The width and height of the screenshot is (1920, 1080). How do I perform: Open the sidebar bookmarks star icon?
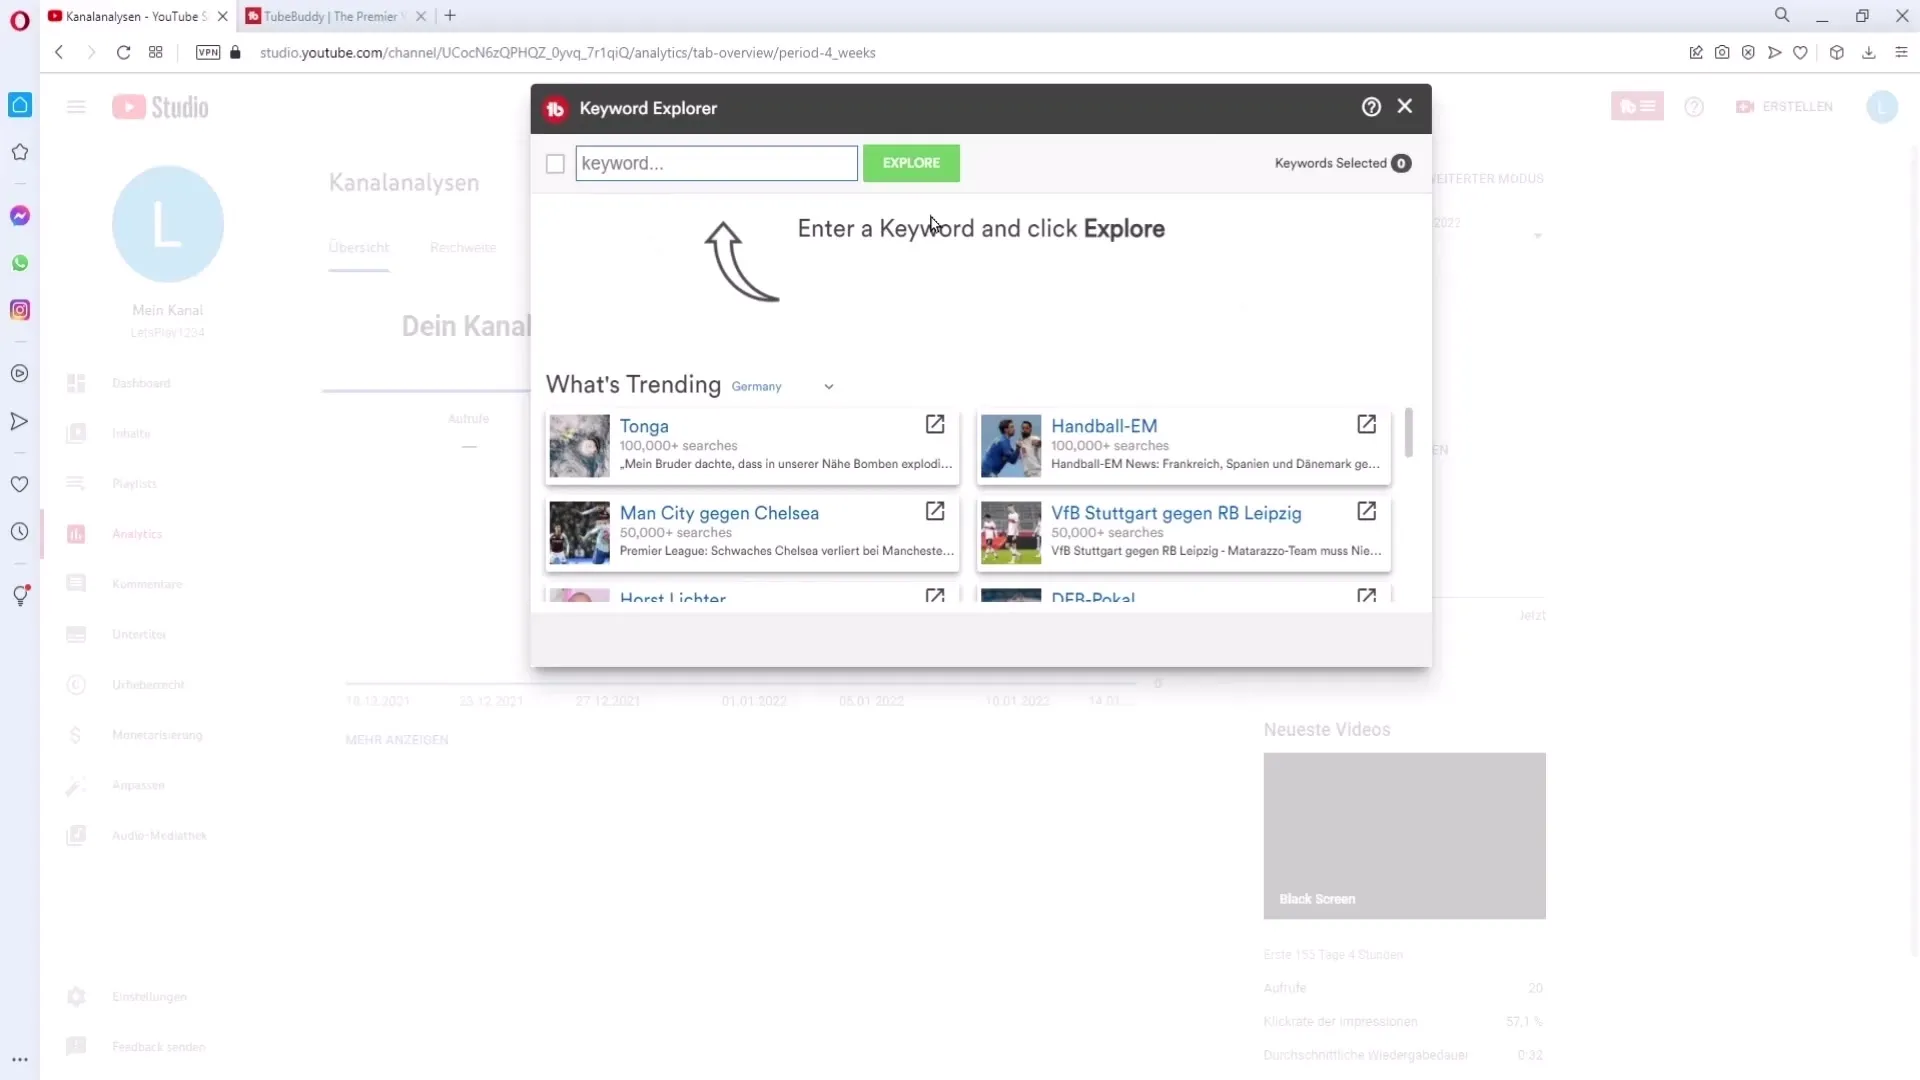(x=20, y=152)
